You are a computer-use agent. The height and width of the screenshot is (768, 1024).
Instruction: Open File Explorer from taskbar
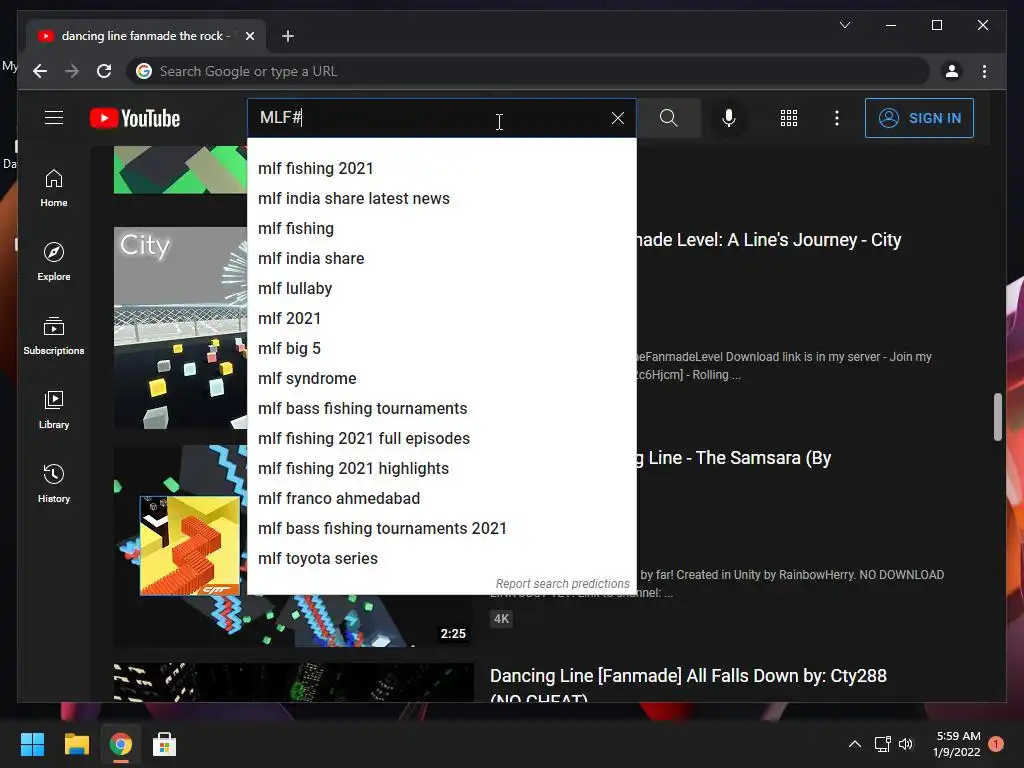coord(76,744)
